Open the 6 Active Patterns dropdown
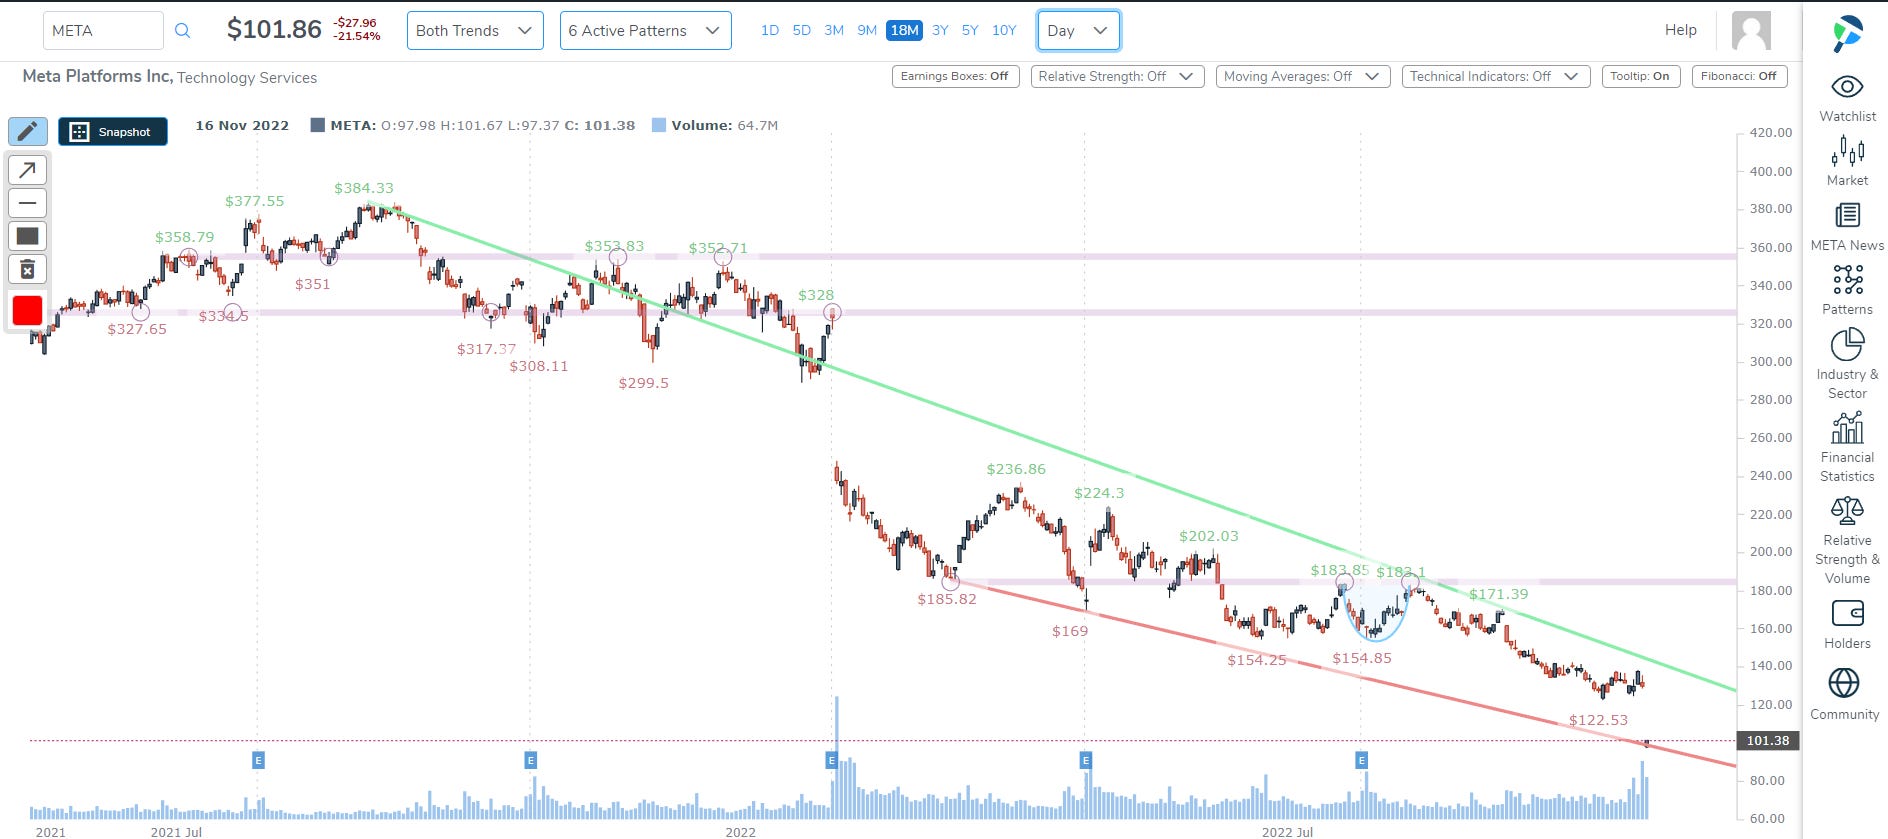The image size is (1888, 839). click(645, 31)
